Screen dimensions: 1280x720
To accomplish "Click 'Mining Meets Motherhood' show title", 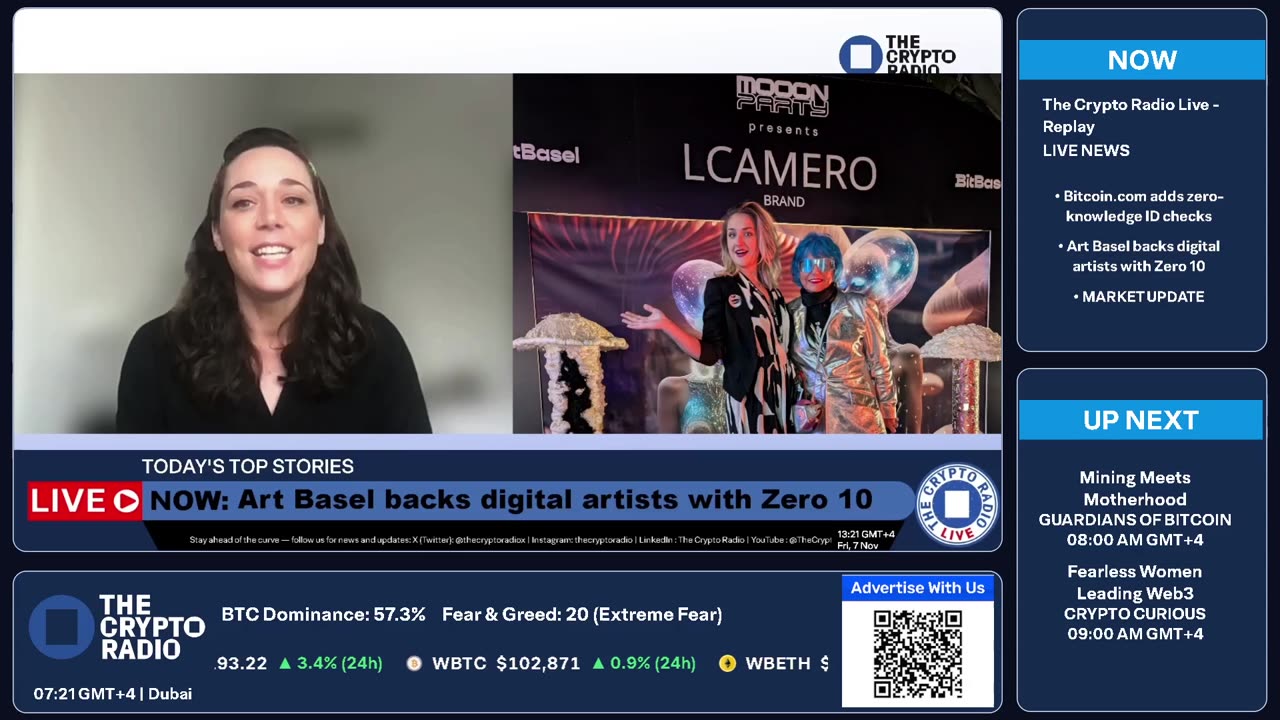I will coord(1135,488).
